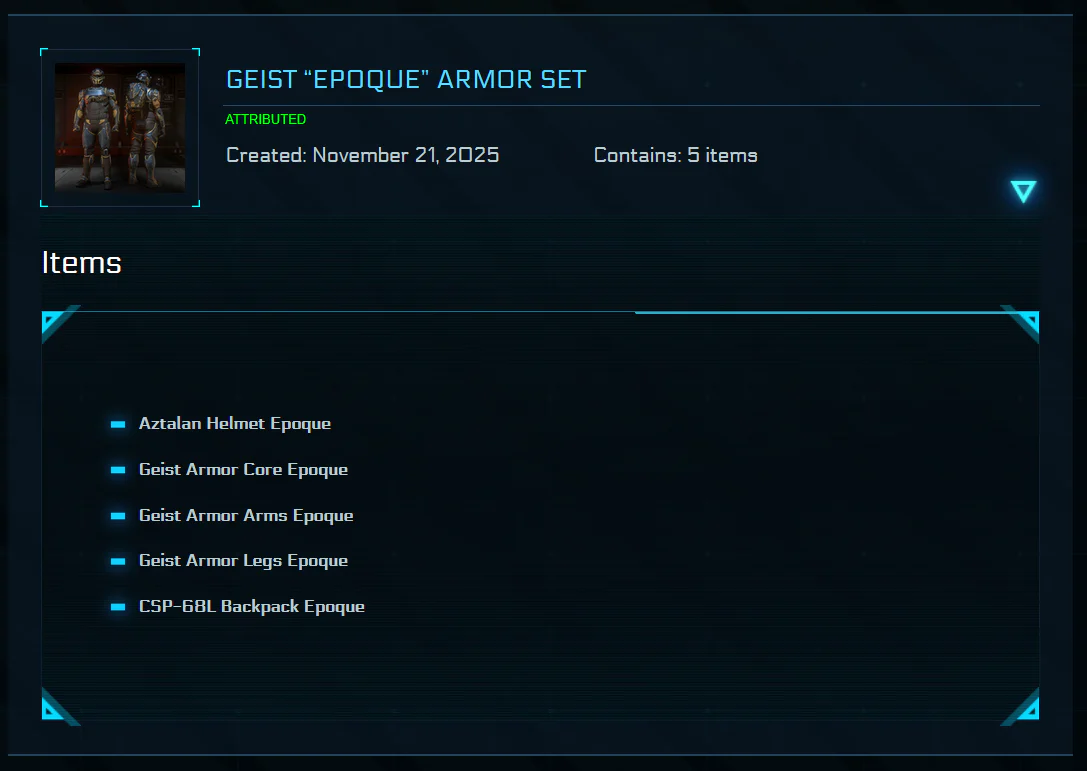Click the bullet icon beside Geist Armor Core
The image size is (1087, 771).
tap(118, 470)
